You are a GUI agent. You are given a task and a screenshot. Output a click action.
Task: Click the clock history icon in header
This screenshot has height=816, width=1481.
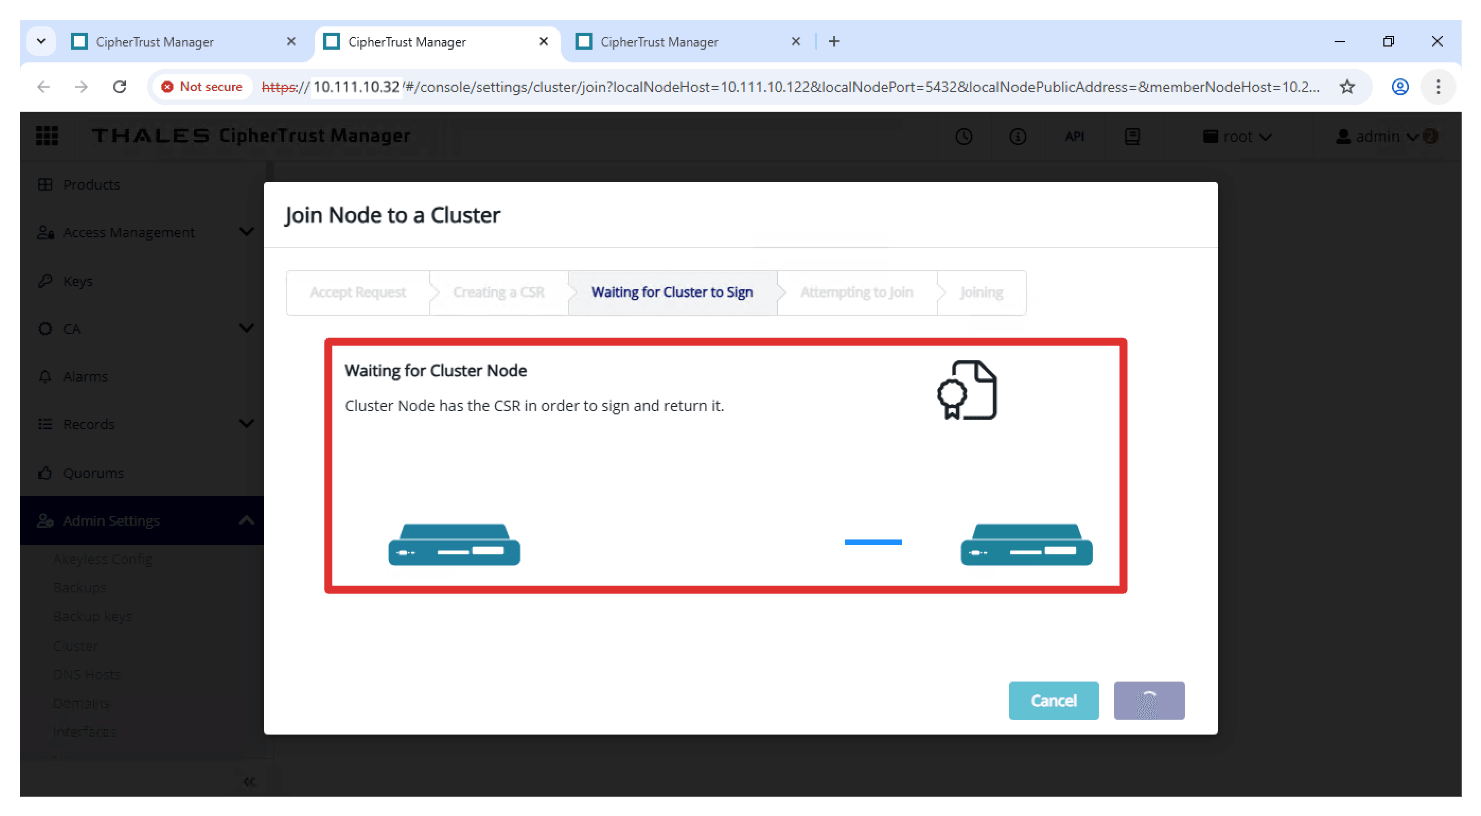964,137
